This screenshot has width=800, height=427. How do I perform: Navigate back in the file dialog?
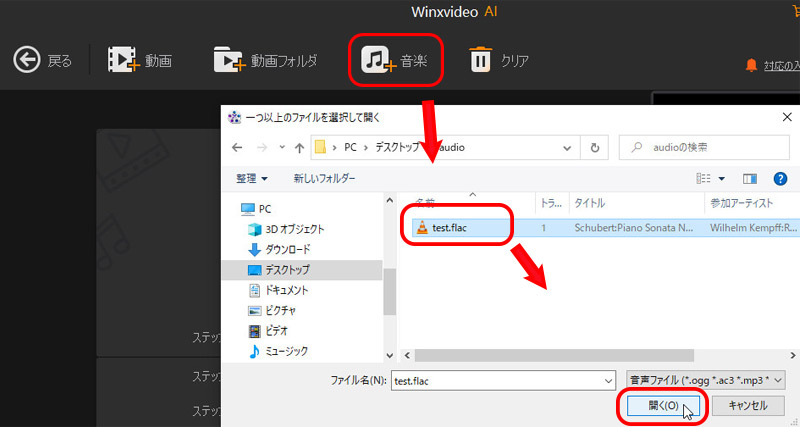point(237,147)
